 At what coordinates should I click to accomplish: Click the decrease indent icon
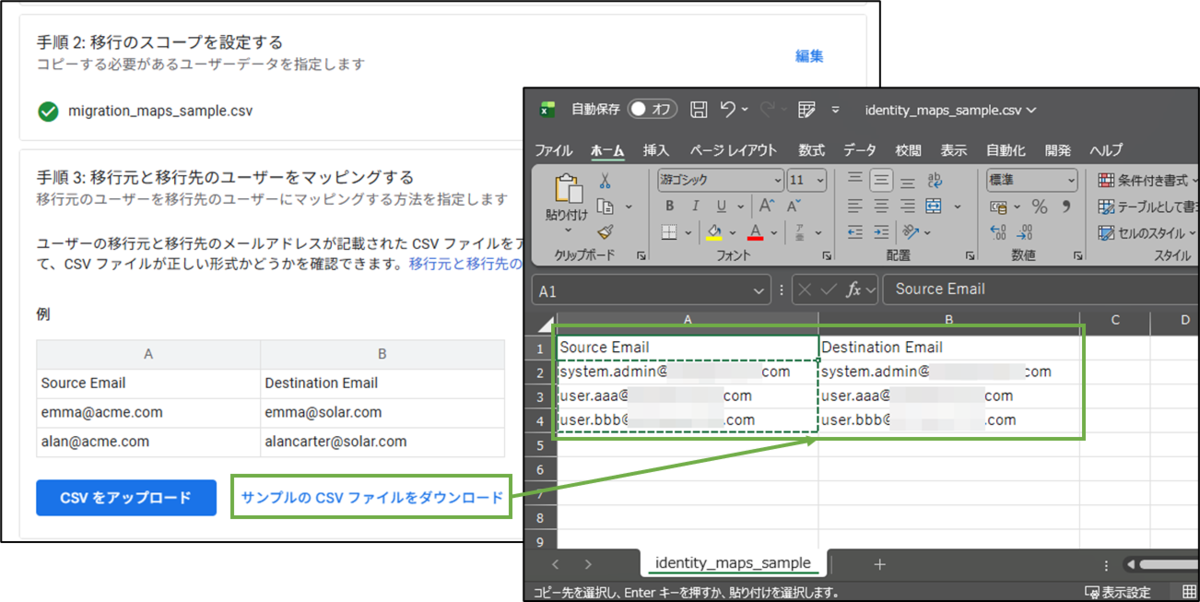click(x=855, y=233)
